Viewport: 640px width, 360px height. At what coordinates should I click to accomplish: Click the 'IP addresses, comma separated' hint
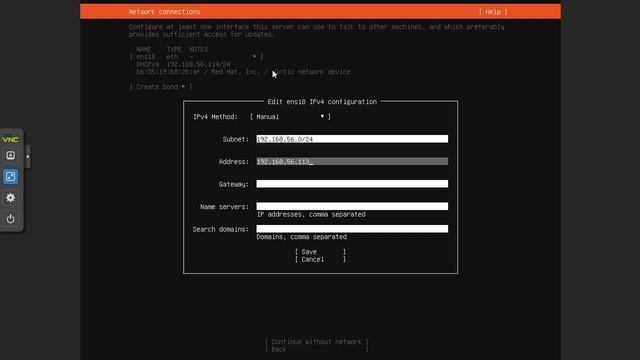tap(311, 215)
